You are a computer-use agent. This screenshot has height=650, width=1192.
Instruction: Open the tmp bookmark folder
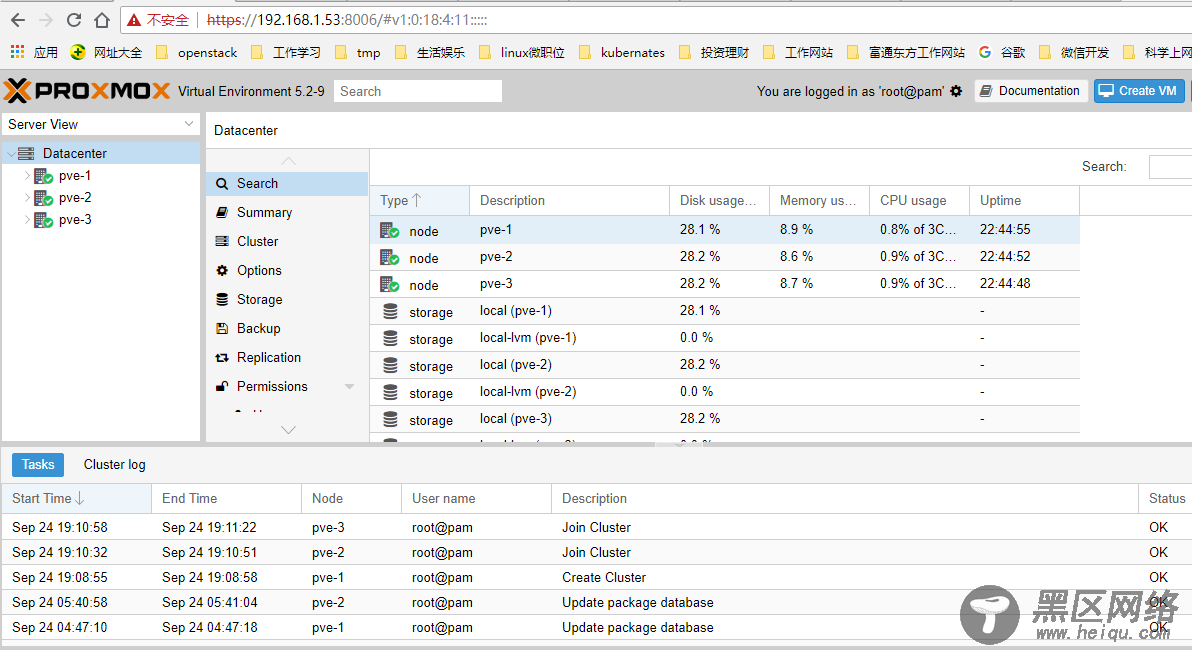pos(358,52)
